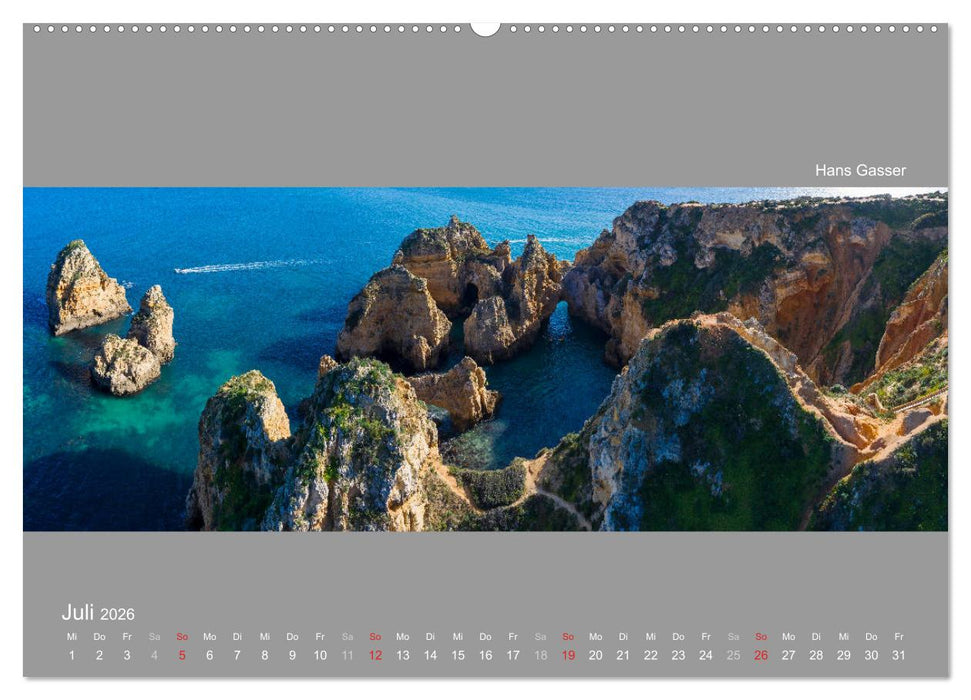Select date 22 in the calendar
Viewport: 971px width, 700px height.
coord(651,655)
